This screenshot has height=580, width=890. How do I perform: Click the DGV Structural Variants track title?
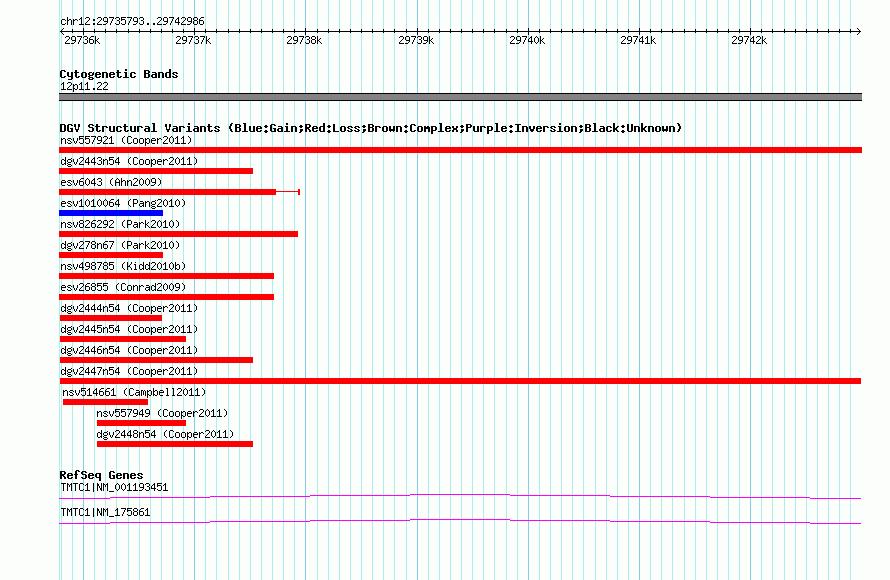(x=370, y=128)
